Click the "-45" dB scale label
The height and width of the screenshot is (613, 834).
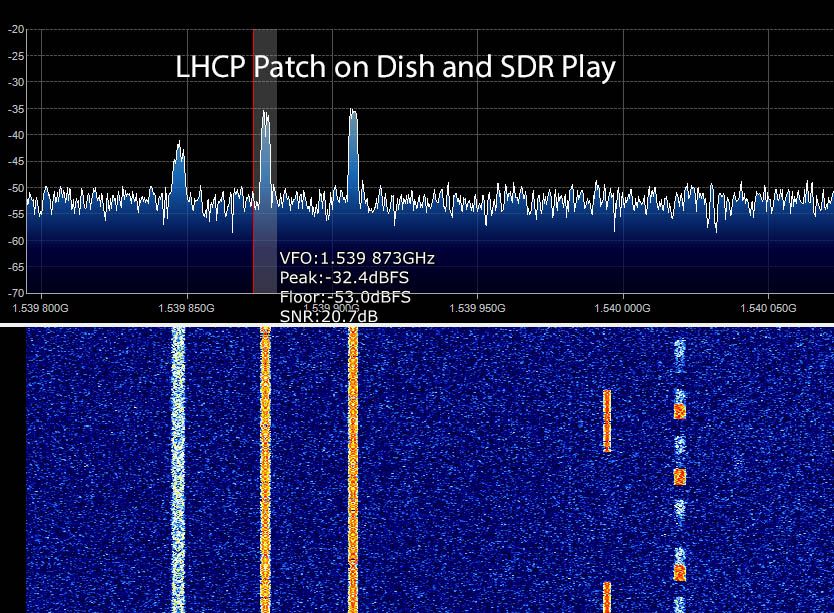(16, 161)
